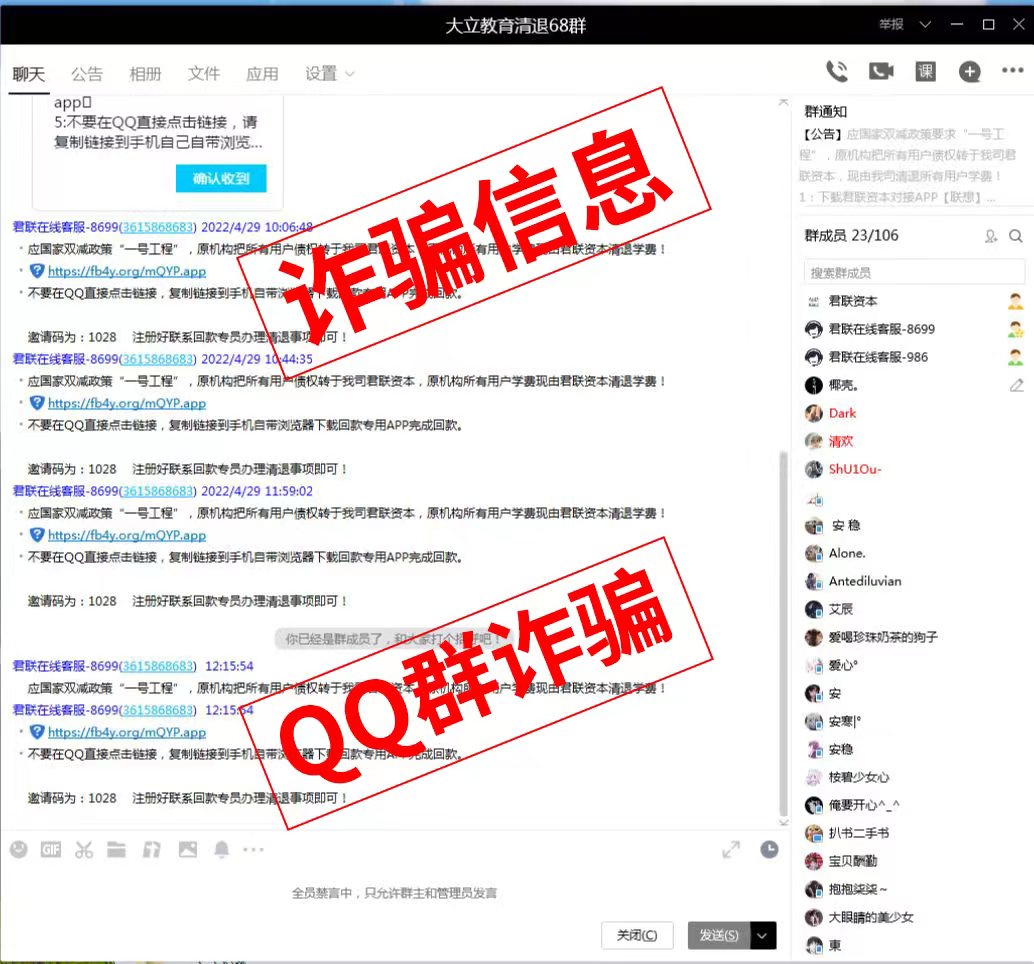
Task: Click the bell icon in chat toolbar
Action: [x=222, y=849]
